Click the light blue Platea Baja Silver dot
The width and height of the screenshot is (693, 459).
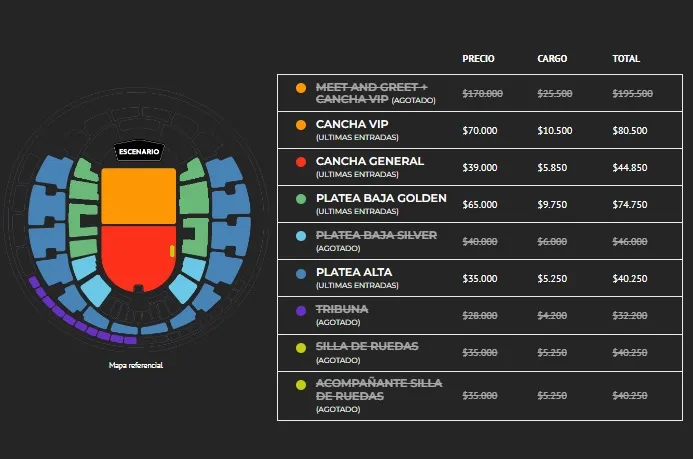click(x=301, y=236)
